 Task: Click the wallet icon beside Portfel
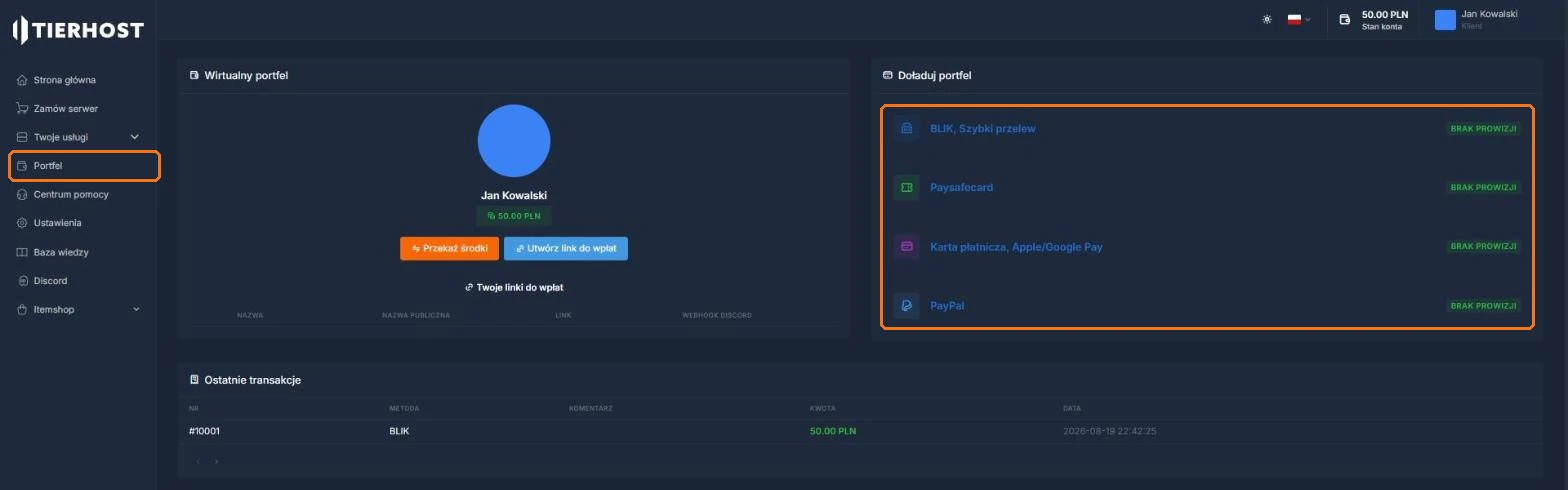pyautogui.click(x=22, y=166)
